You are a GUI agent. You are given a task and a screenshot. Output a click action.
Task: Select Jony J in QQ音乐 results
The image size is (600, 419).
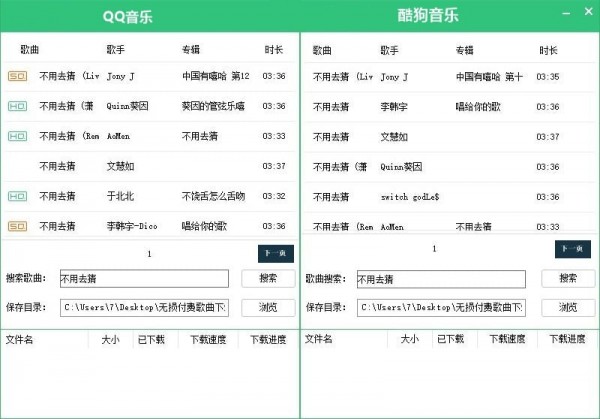(x=121, y=76)
